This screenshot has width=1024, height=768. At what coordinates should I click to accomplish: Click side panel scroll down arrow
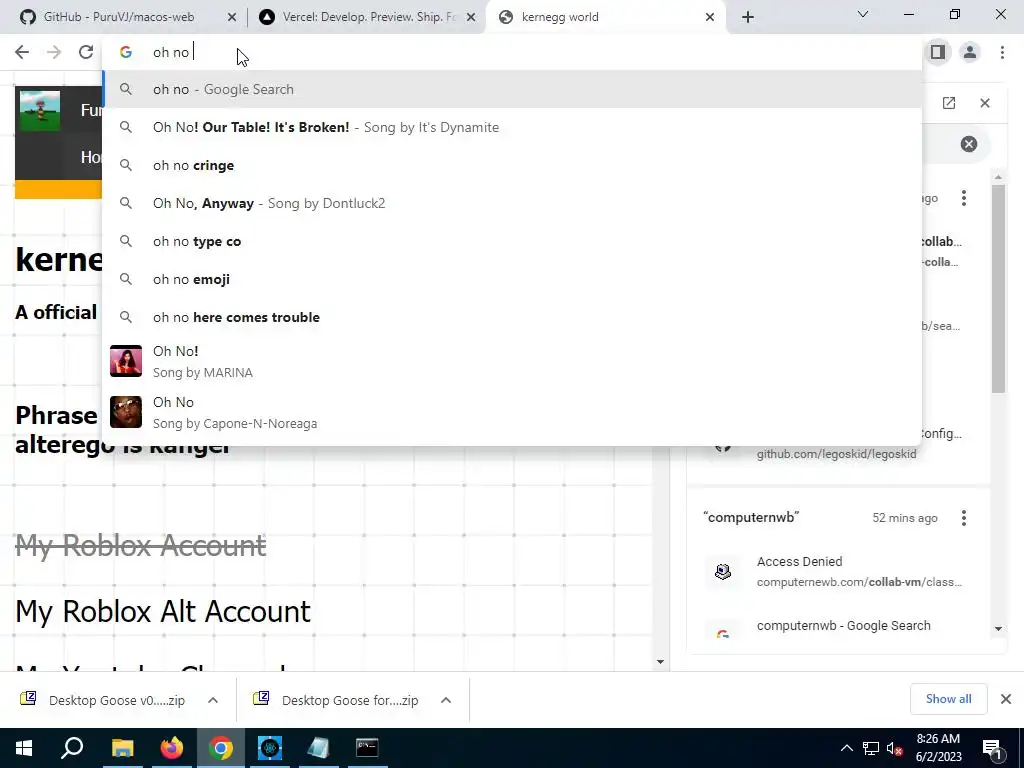tap(998, 629)
